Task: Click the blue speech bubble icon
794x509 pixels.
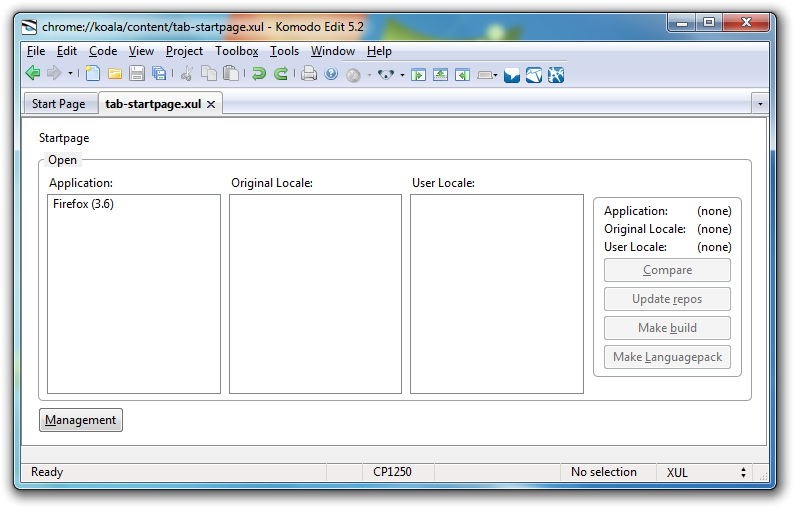Action: (x=512, y=75)
